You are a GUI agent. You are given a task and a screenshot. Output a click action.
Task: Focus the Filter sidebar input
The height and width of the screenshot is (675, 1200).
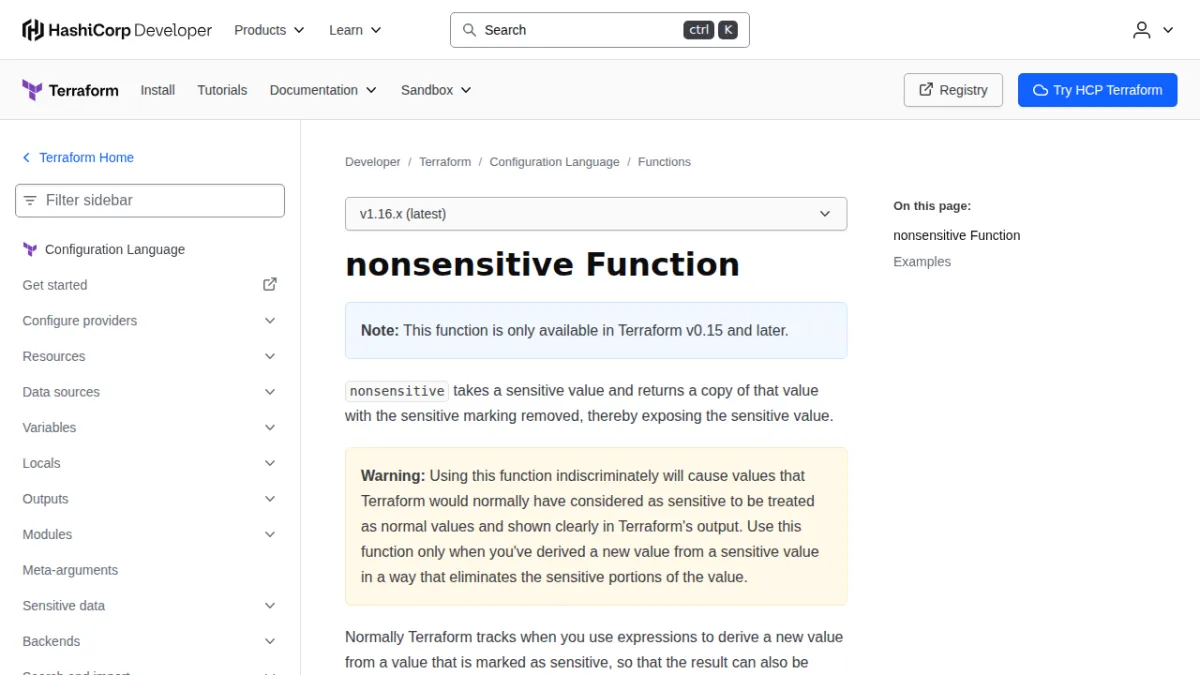click(150, 200)
